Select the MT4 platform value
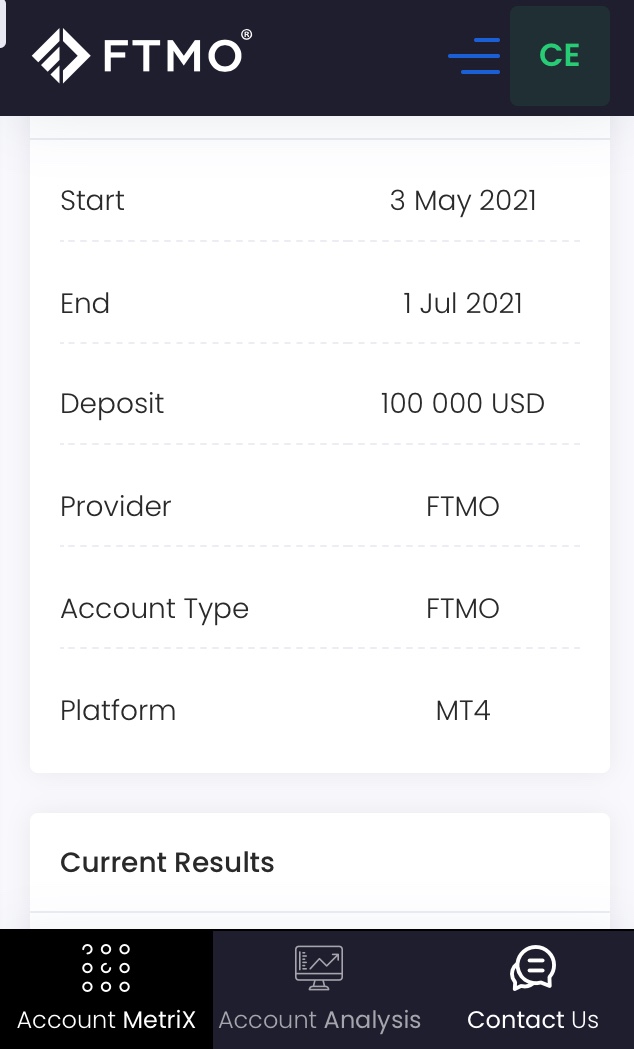 click(463, 711)
